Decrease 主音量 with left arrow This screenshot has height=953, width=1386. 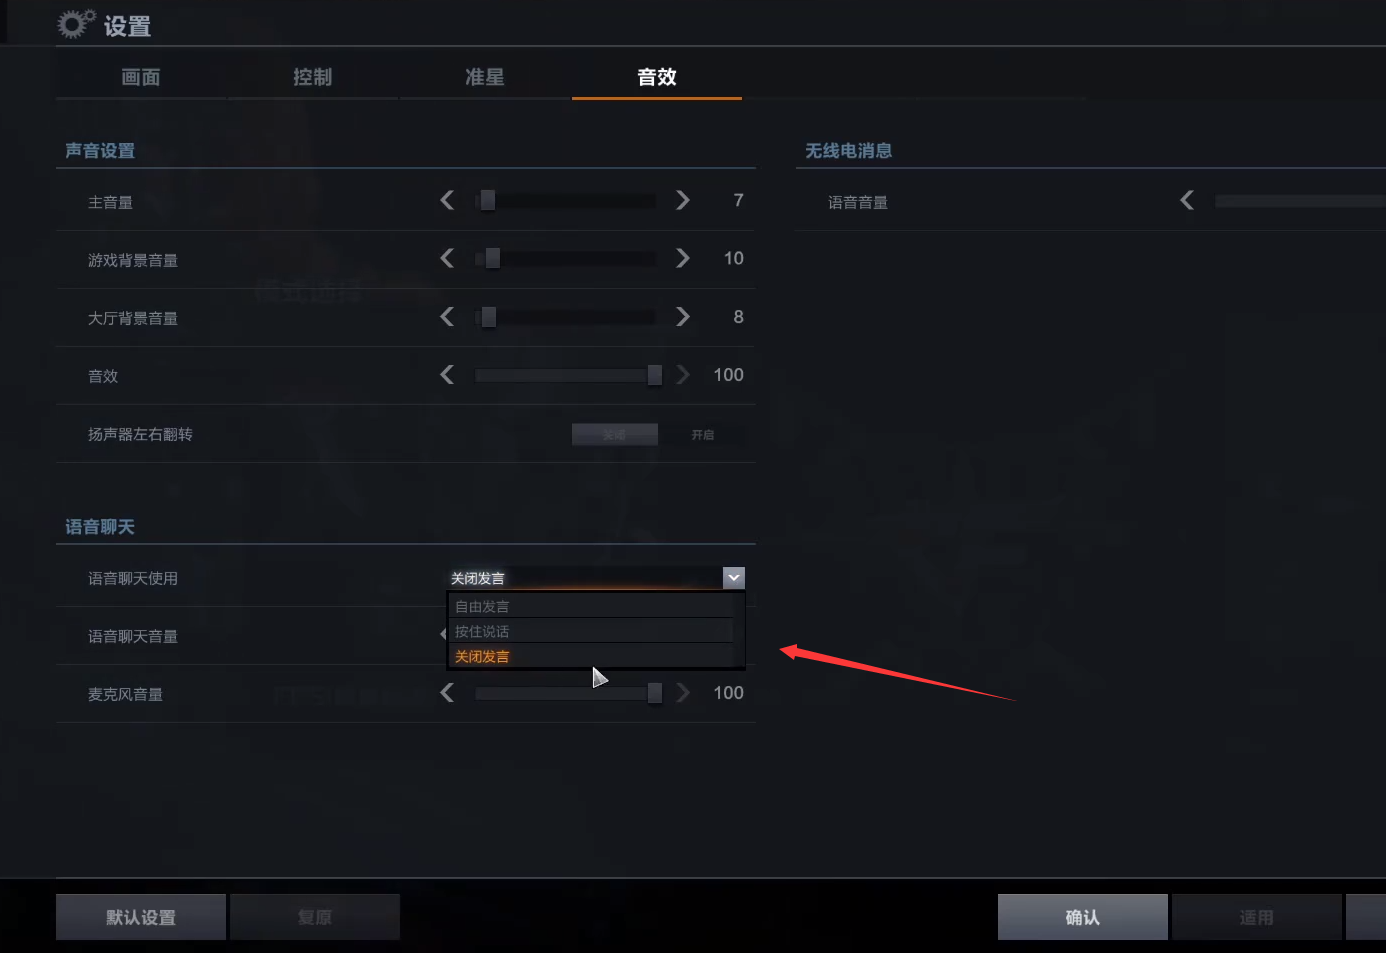click(x=447, y=200)
